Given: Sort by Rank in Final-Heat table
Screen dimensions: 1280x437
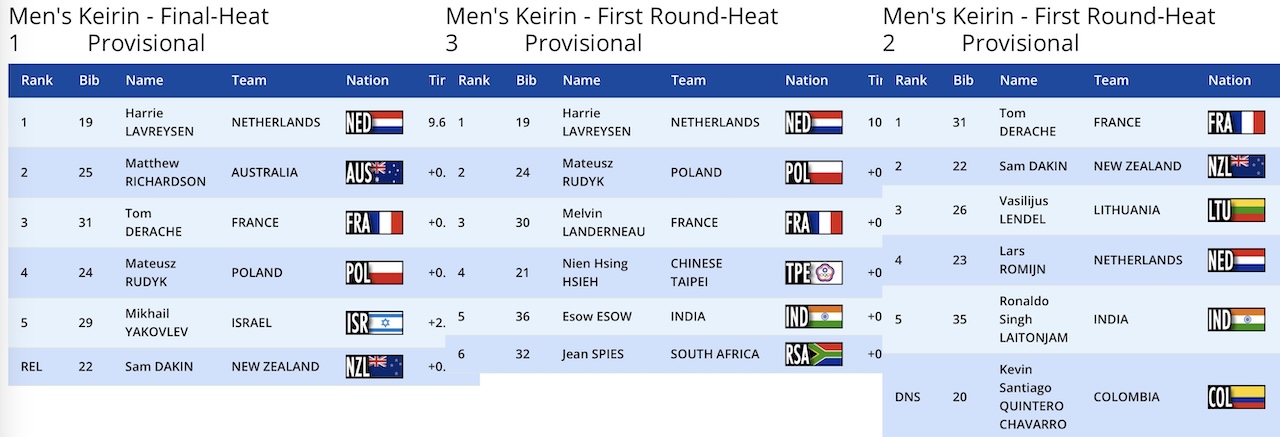Looking at the screenshot, I should point(37,80).
